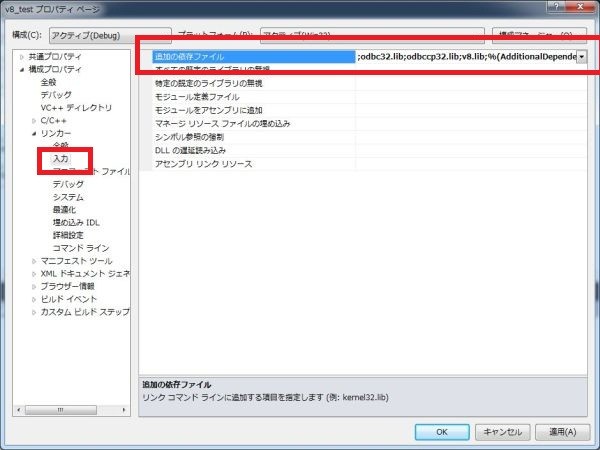Expand the 共通プロパティ tree node
Screen dimensions: 600x450
point(21,57)
